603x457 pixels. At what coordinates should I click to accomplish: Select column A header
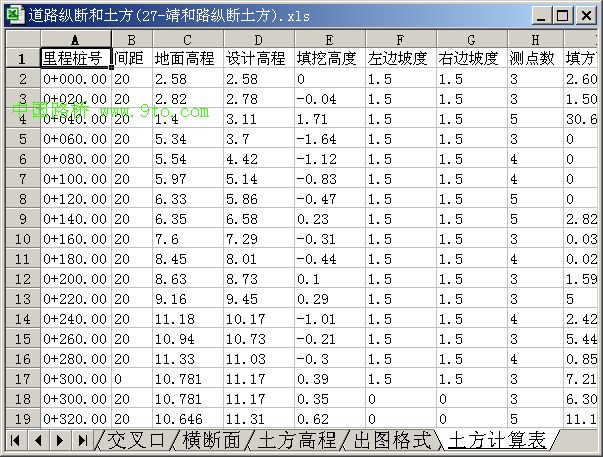pyautogui.click(x=74, y=38)
